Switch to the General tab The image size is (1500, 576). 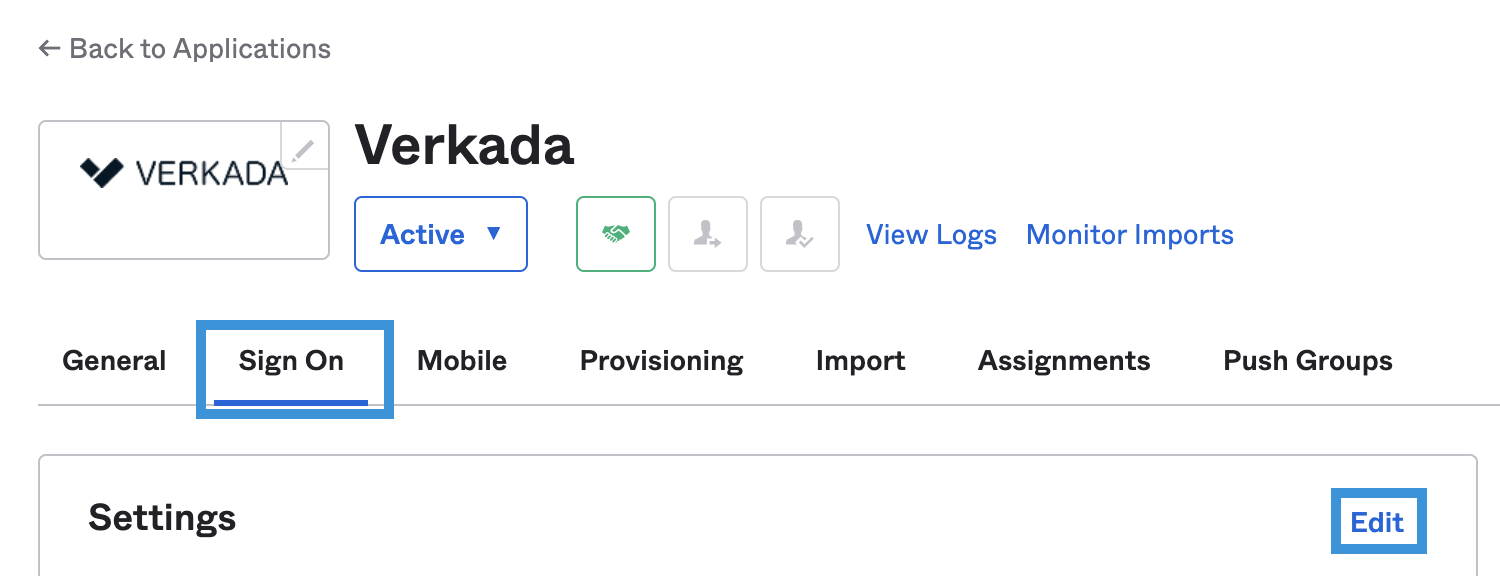pos(114,361)
